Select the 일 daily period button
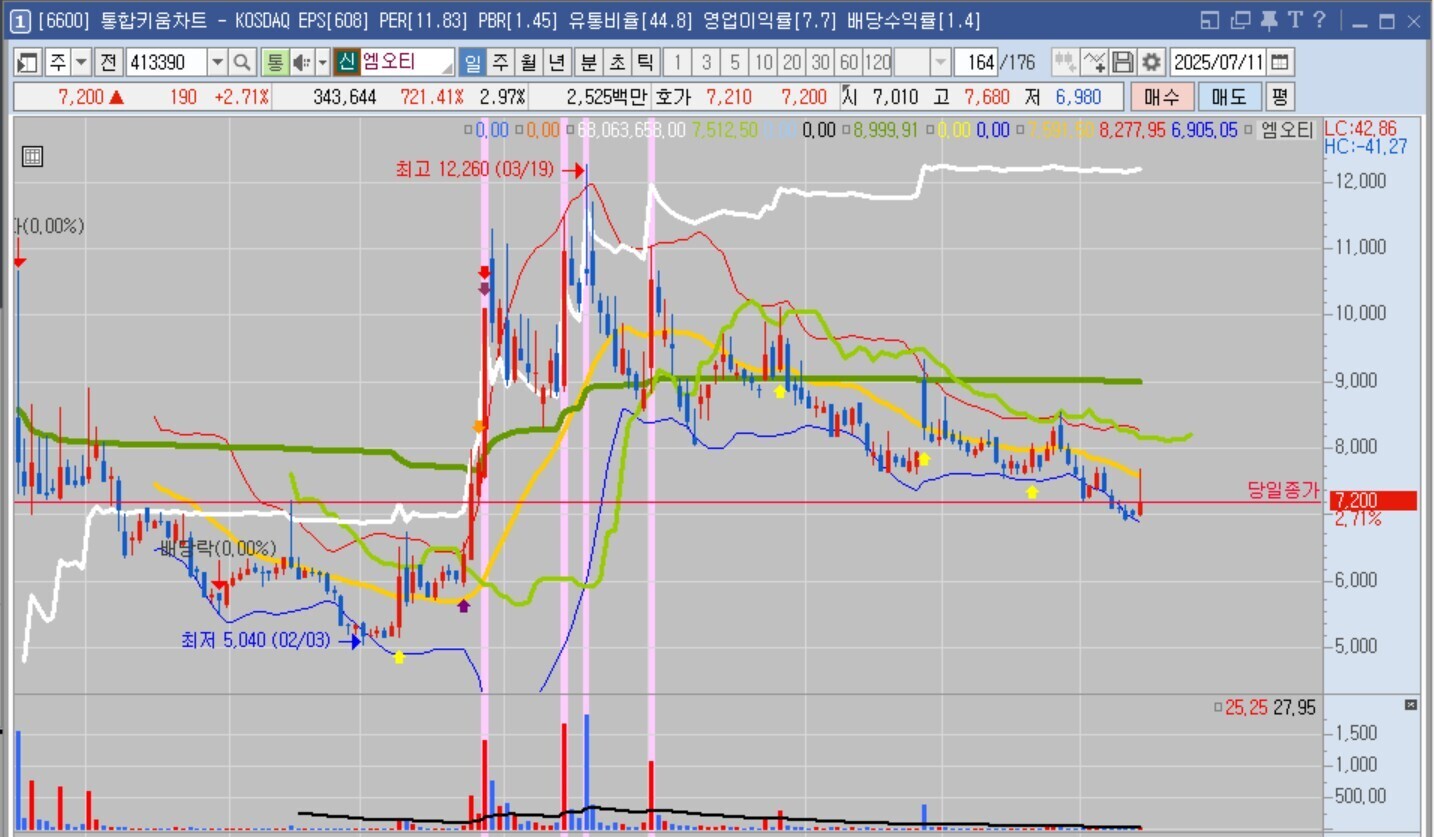The height and width of the screenshot is (837, 1434). (x=472, y=63)
